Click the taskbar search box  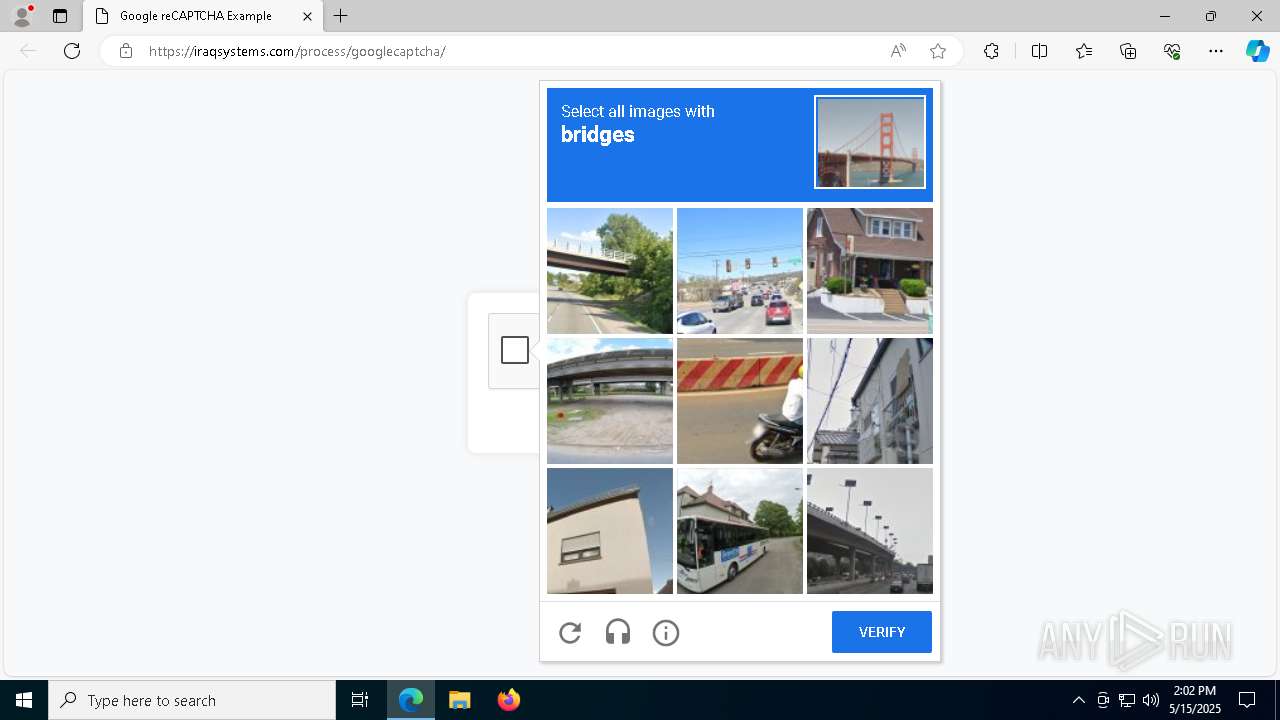[192, 700]
